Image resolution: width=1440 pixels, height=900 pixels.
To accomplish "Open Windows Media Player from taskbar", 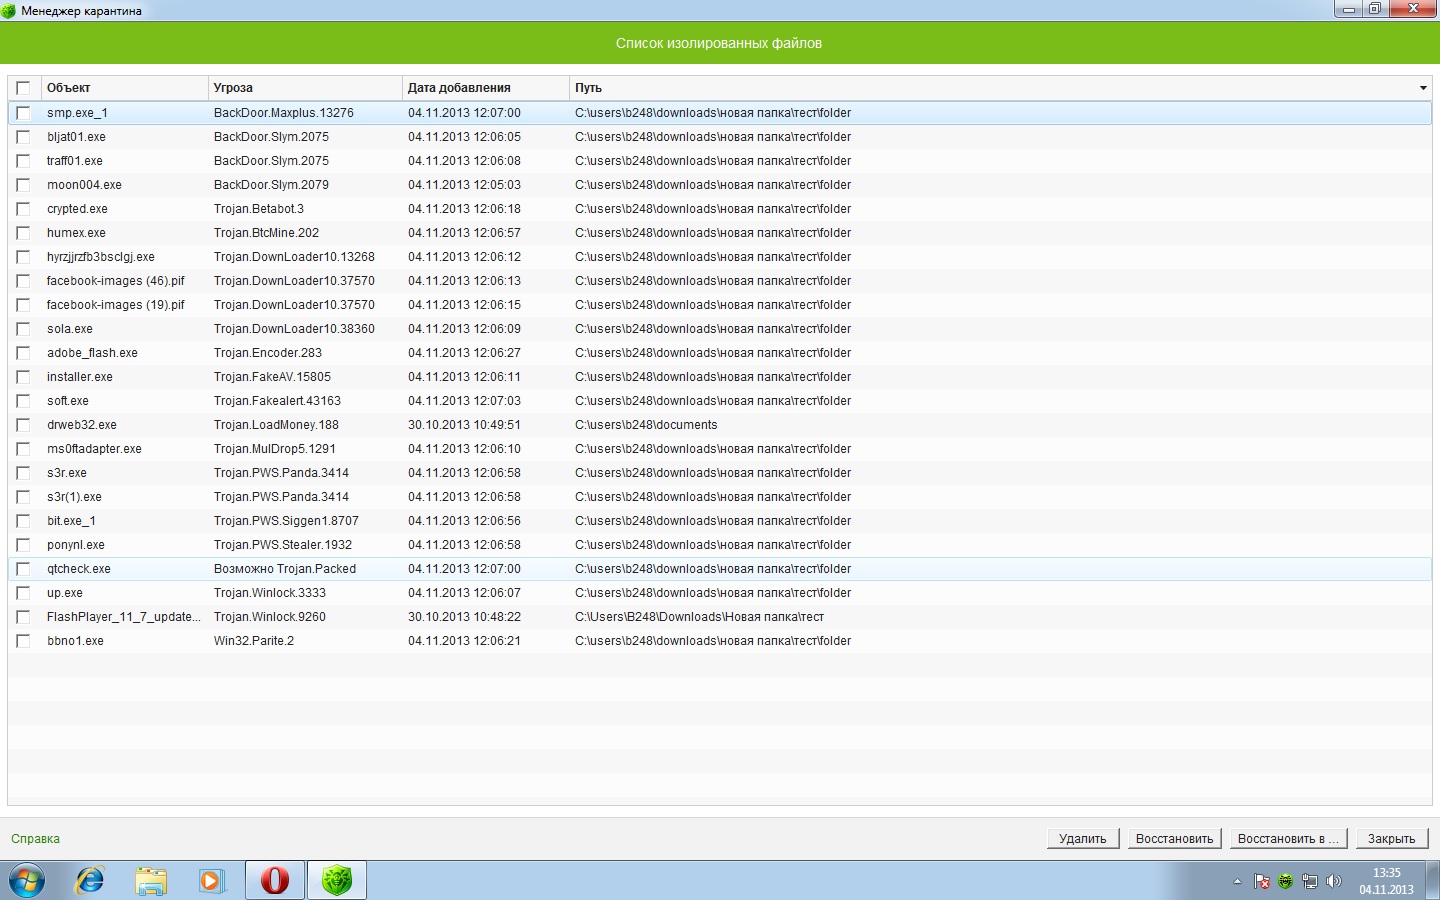I will pos(211,880).
